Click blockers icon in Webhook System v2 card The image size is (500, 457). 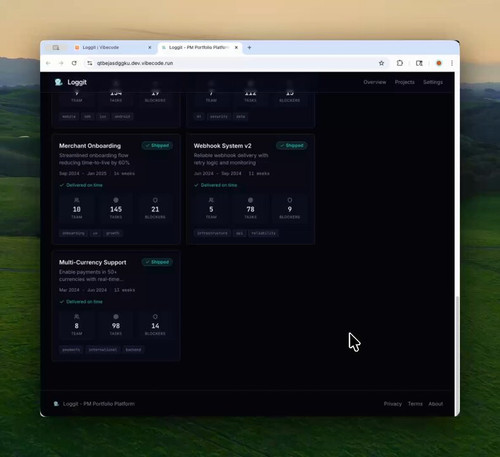coord(290,200)
